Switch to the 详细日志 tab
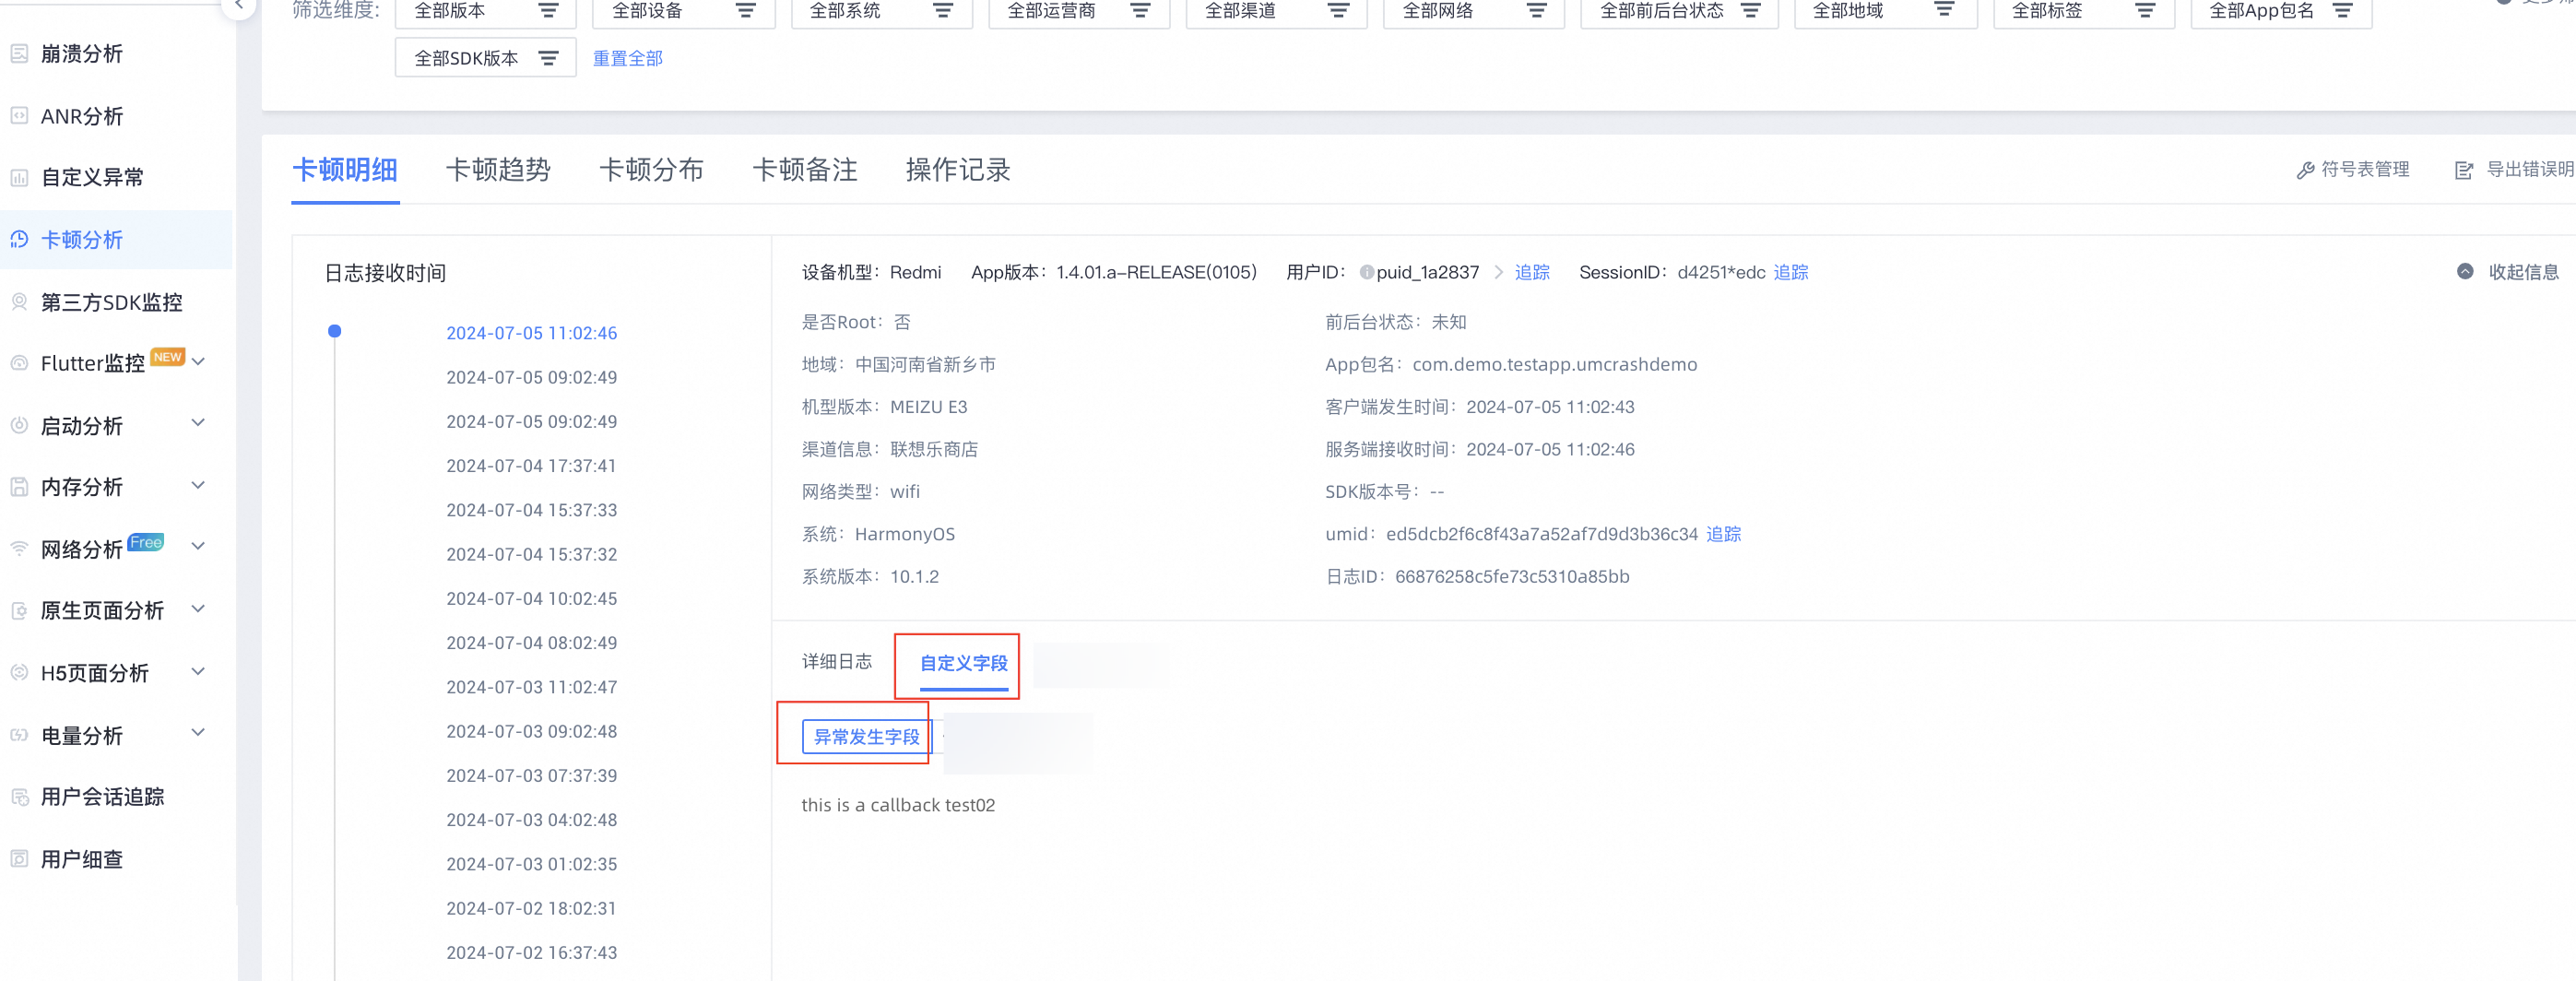Screen dimensions: 2576x981 coord(837,662)
